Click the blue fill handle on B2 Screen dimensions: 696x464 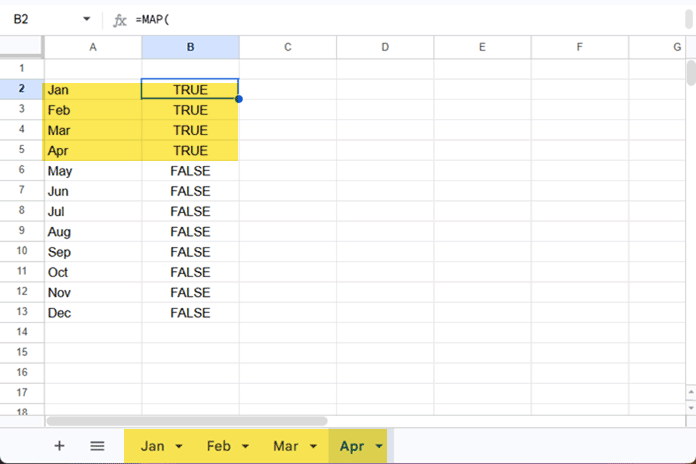click(239, 99)
